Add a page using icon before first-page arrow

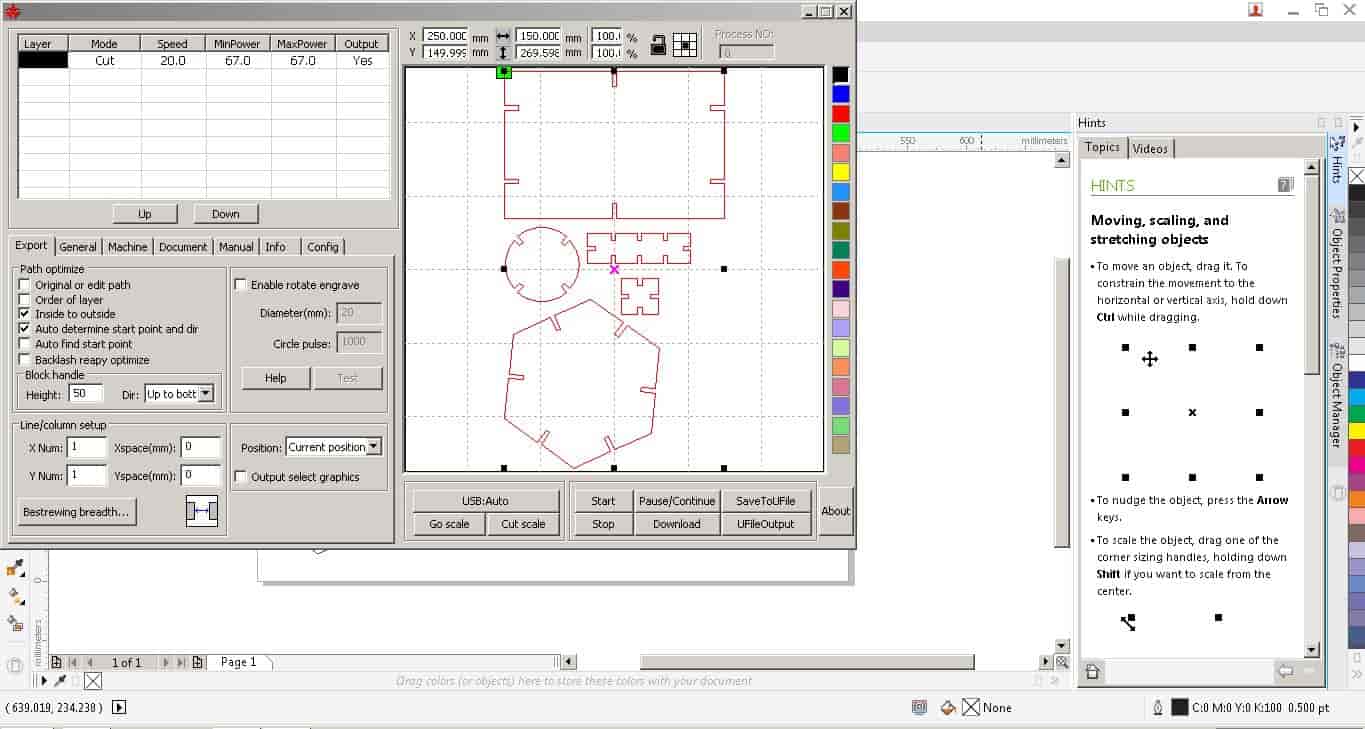tap(57, 662)
